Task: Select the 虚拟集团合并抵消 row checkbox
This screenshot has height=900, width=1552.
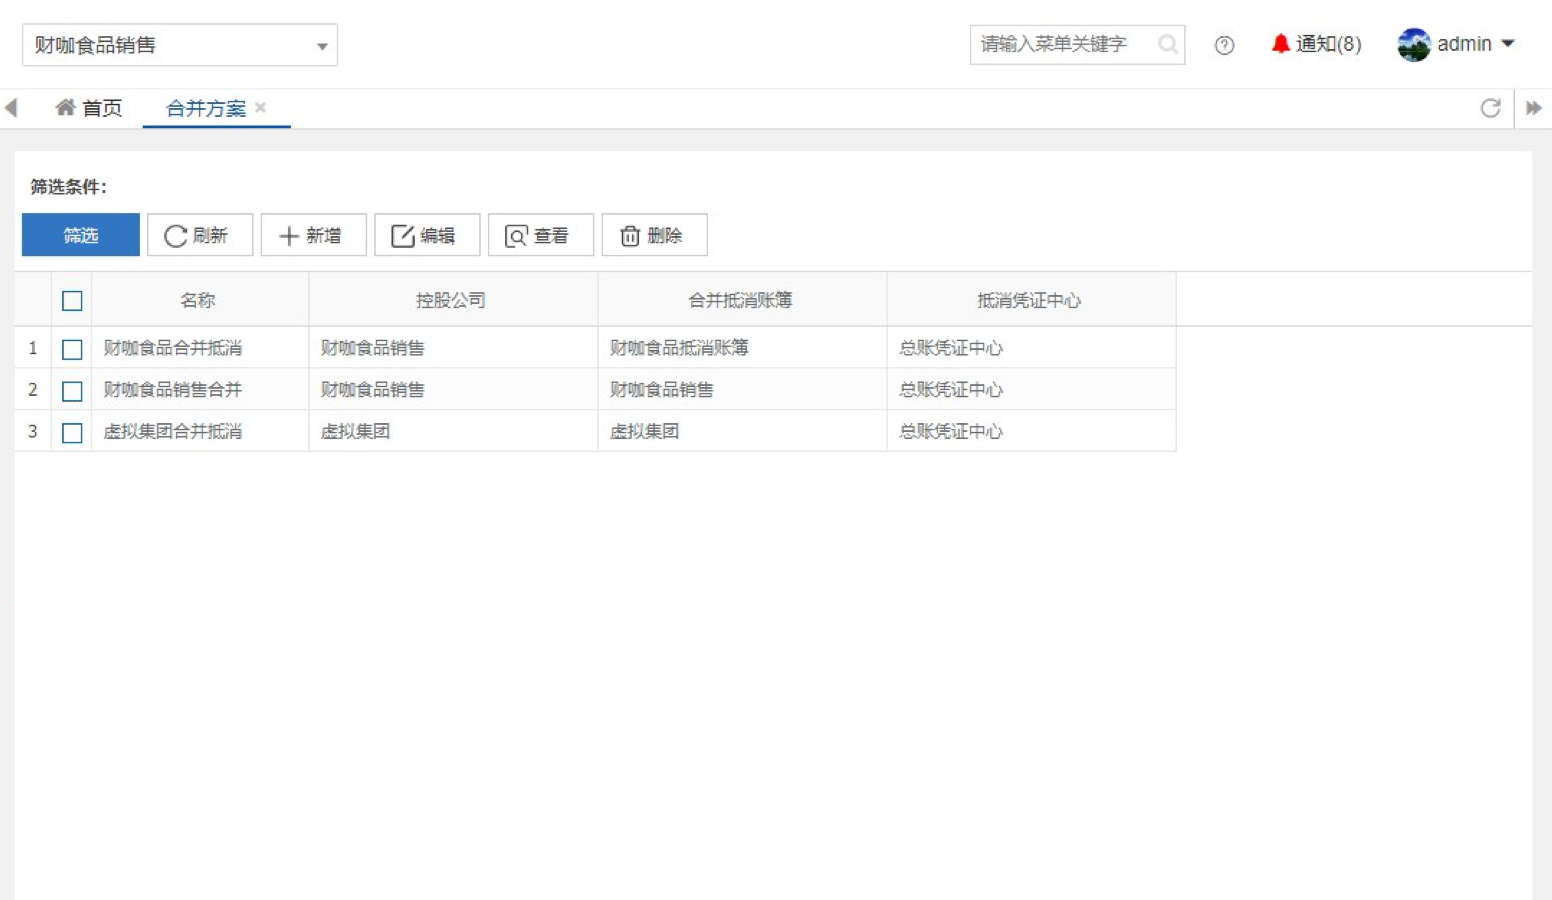Action: pyautogui.click(x=72, y=433)
